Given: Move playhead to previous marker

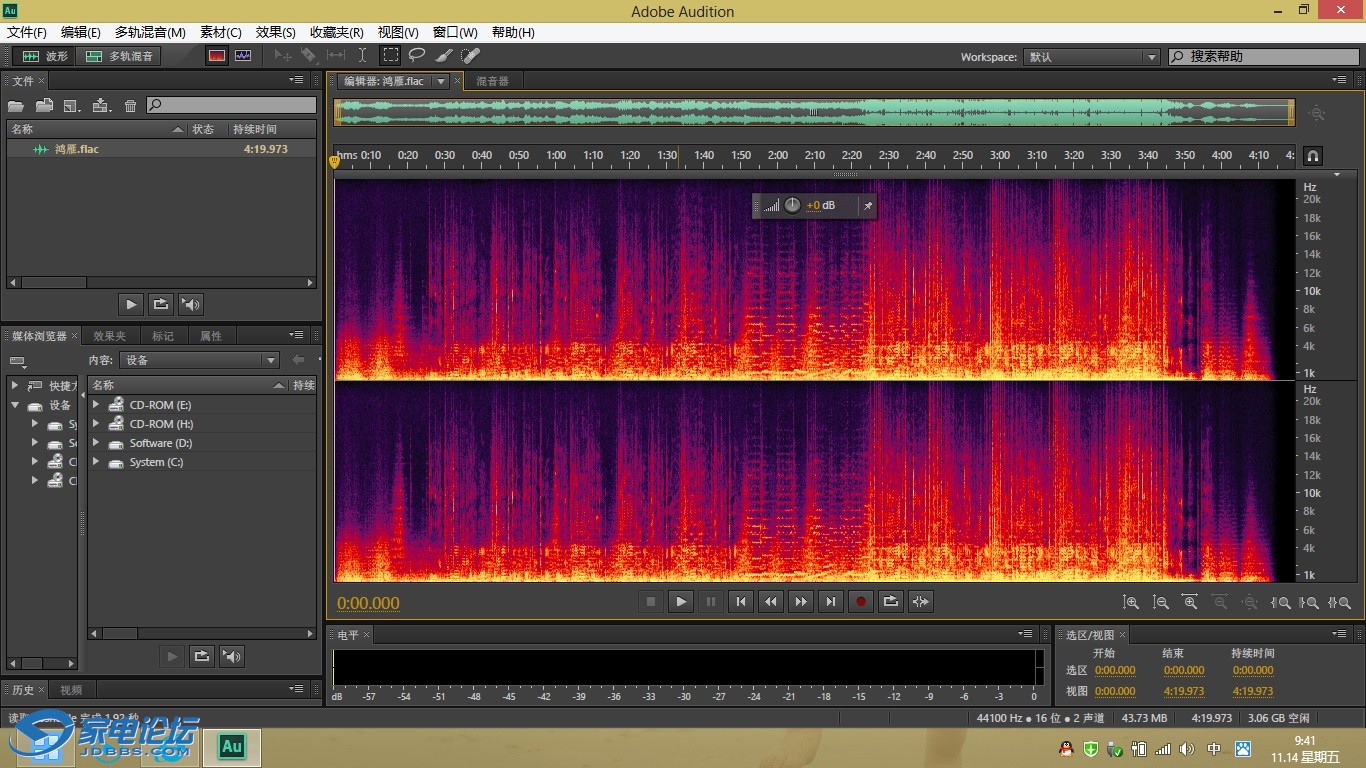Looking at the screenshot, I should coord(741,601).
